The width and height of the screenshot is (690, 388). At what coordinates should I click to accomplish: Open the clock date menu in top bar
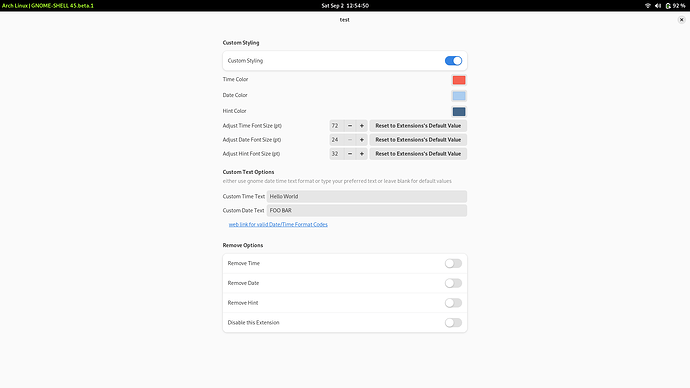[345, 6]
